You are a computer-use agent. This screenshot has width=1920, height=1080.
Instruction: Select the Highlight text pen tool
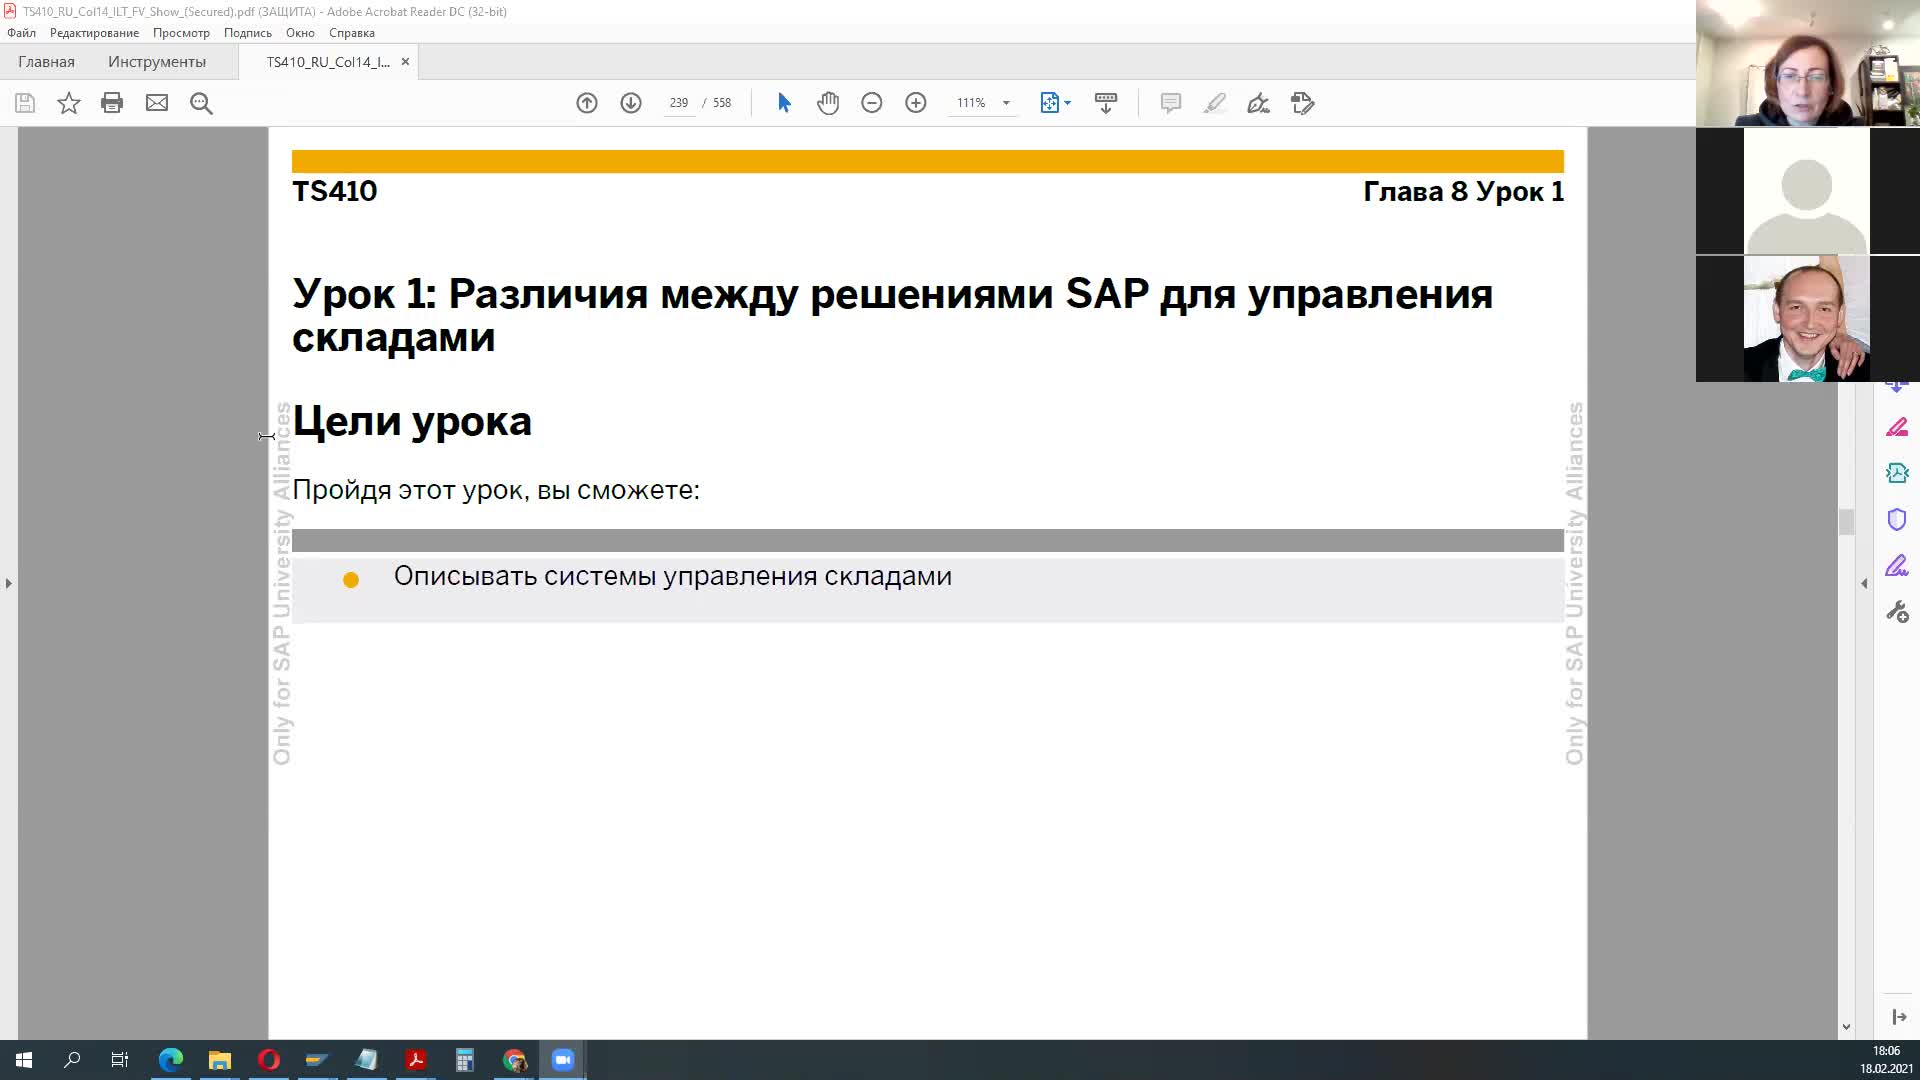(x=1215, y=103)
